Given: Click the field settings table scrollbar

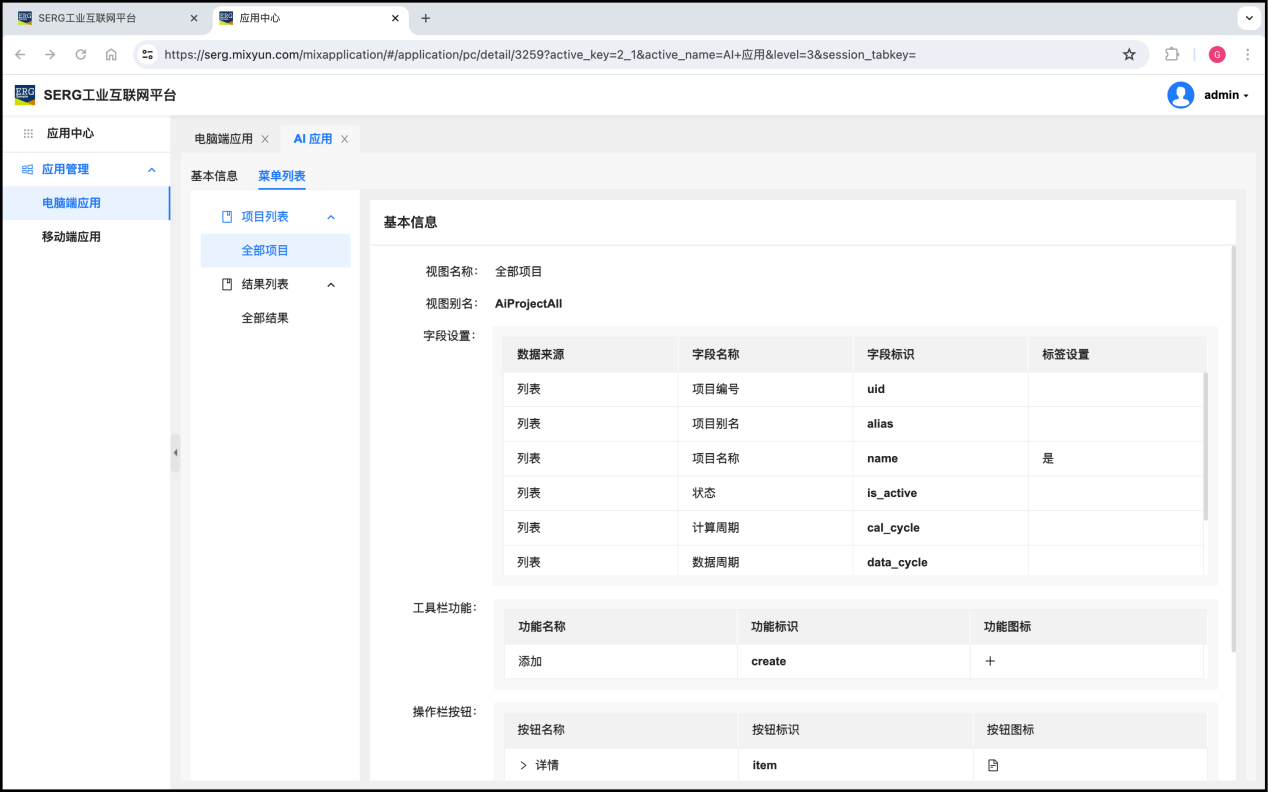Looking at the screenshot, I should pyautogui.click(x=1205, y=445).
